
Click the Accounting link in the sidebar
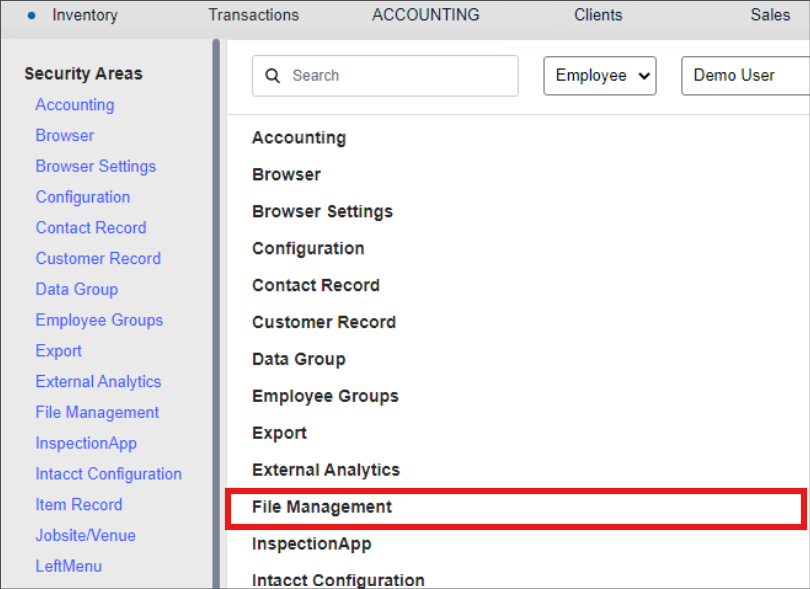75,105
